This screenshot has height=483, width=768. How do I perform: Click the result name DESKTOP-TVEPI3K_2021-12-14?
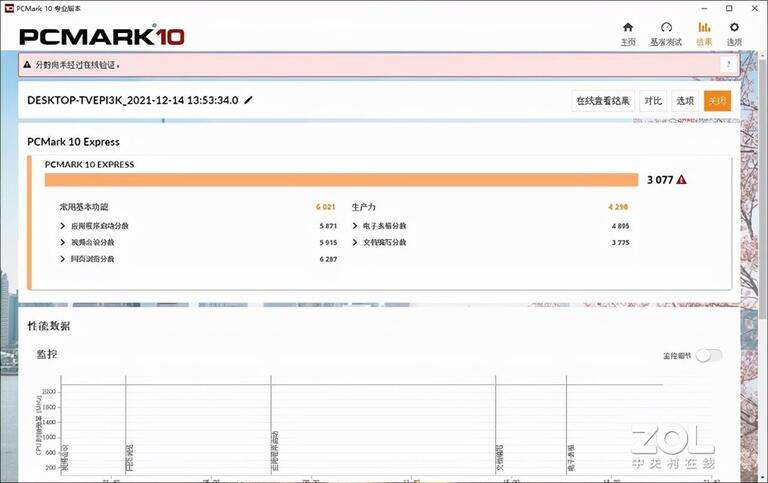pyautogui.click(x=133, y=100)
